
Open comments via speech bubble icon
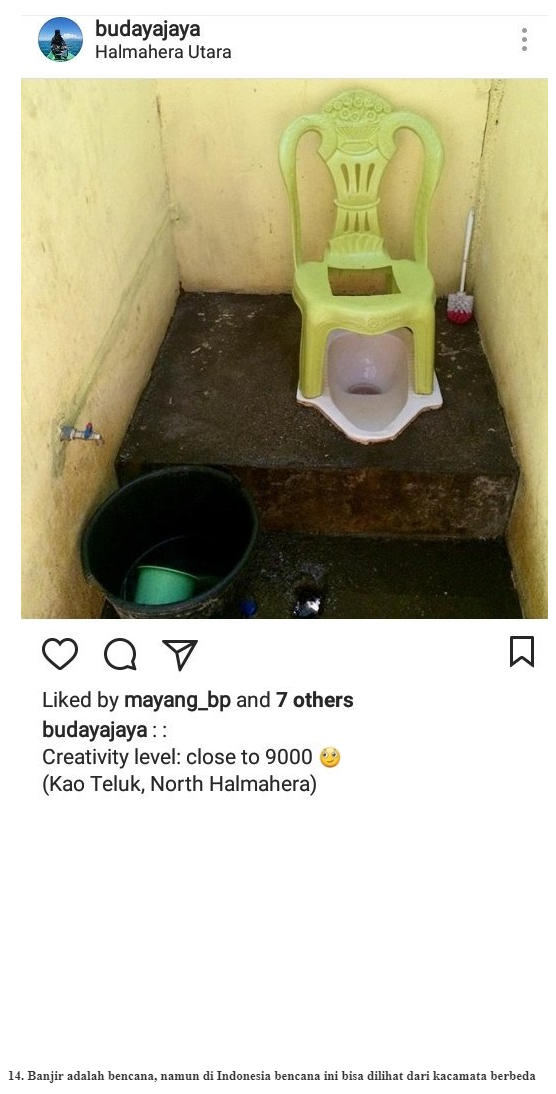coord(120,654)
